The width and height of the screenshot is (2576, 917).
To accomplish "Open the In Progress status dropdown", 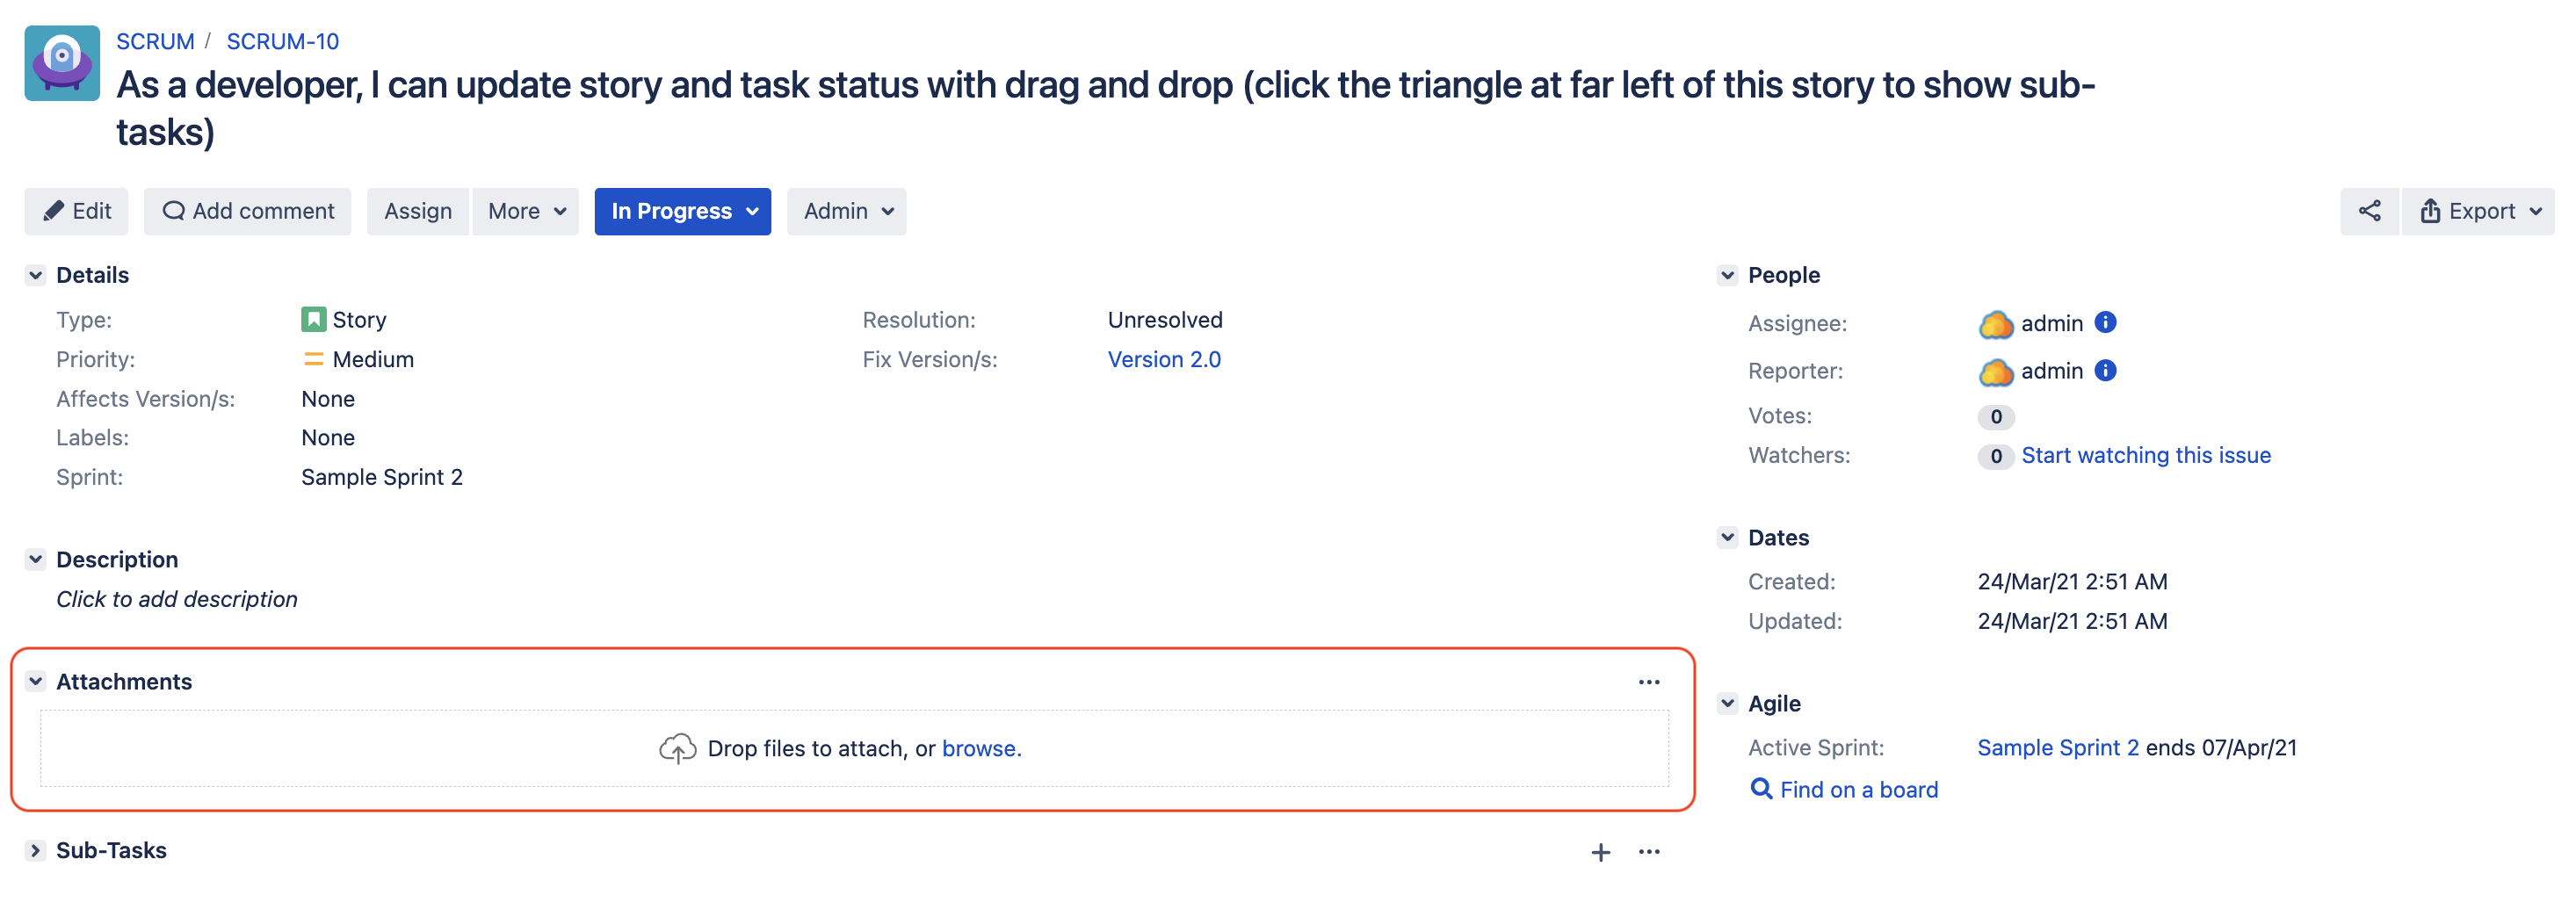I will pyautogui.click(x=682, y=211).
